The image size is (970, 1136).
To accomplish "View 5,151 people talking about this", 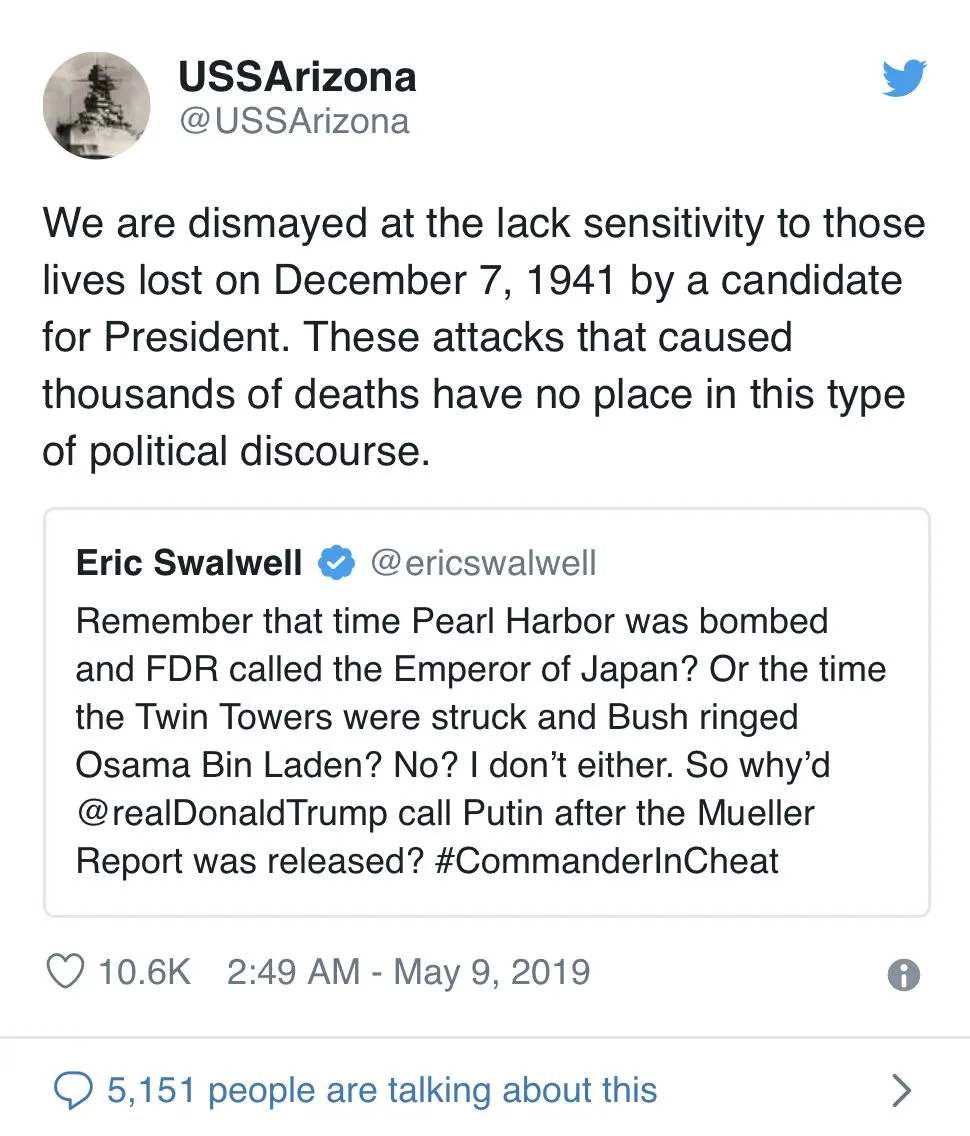I will click(382, 1090).
